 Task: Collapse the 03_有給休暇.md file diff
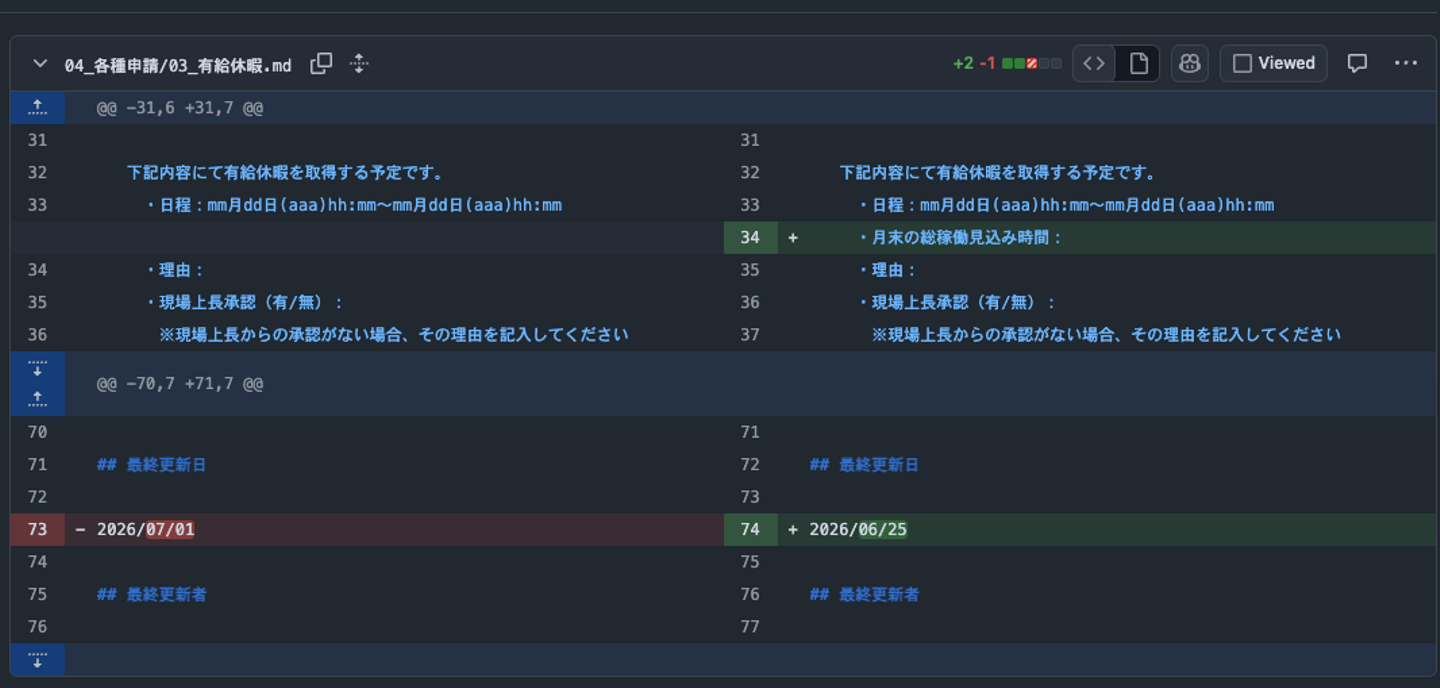pyautogui.click(x=40, y=64)
